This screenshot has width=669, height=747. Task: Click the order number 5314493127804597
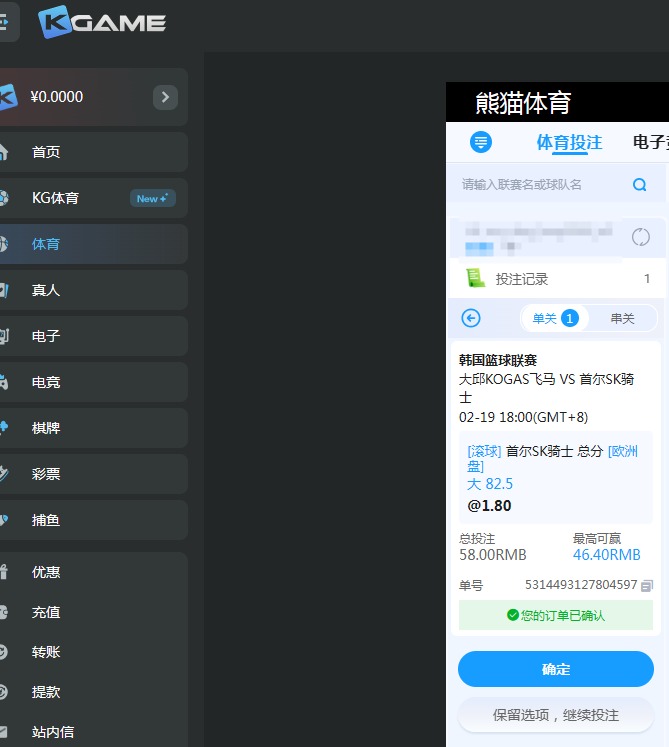click(x=581, y=585)
